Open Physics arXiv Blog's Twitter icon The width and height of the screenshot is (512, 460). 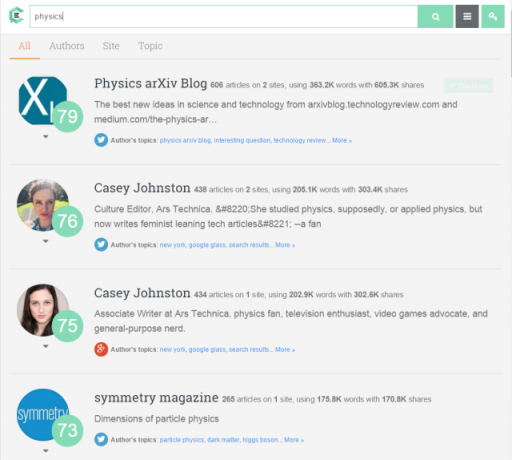(101, 140)
